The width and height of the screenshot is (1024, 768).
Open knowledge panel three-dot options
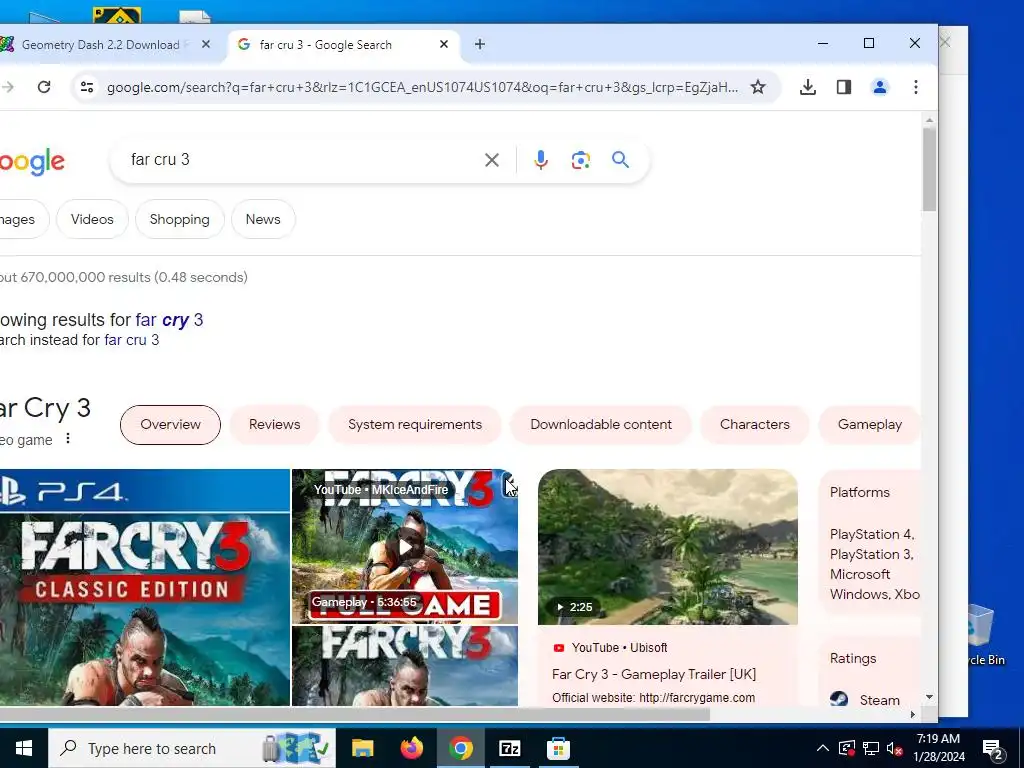tap(68, 439)
